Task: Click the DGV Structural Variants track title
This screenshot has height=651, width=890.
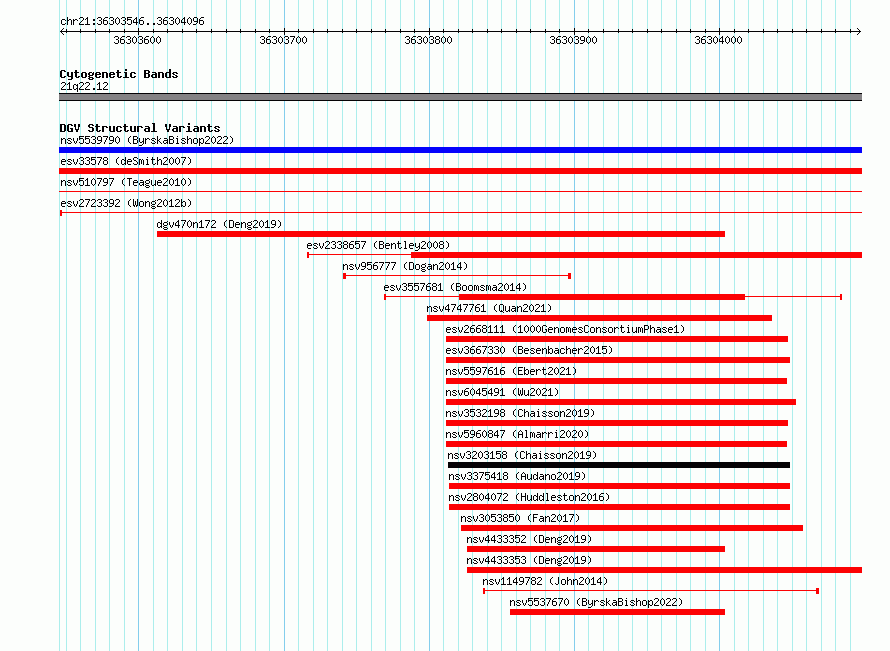Action: point(140,128)
